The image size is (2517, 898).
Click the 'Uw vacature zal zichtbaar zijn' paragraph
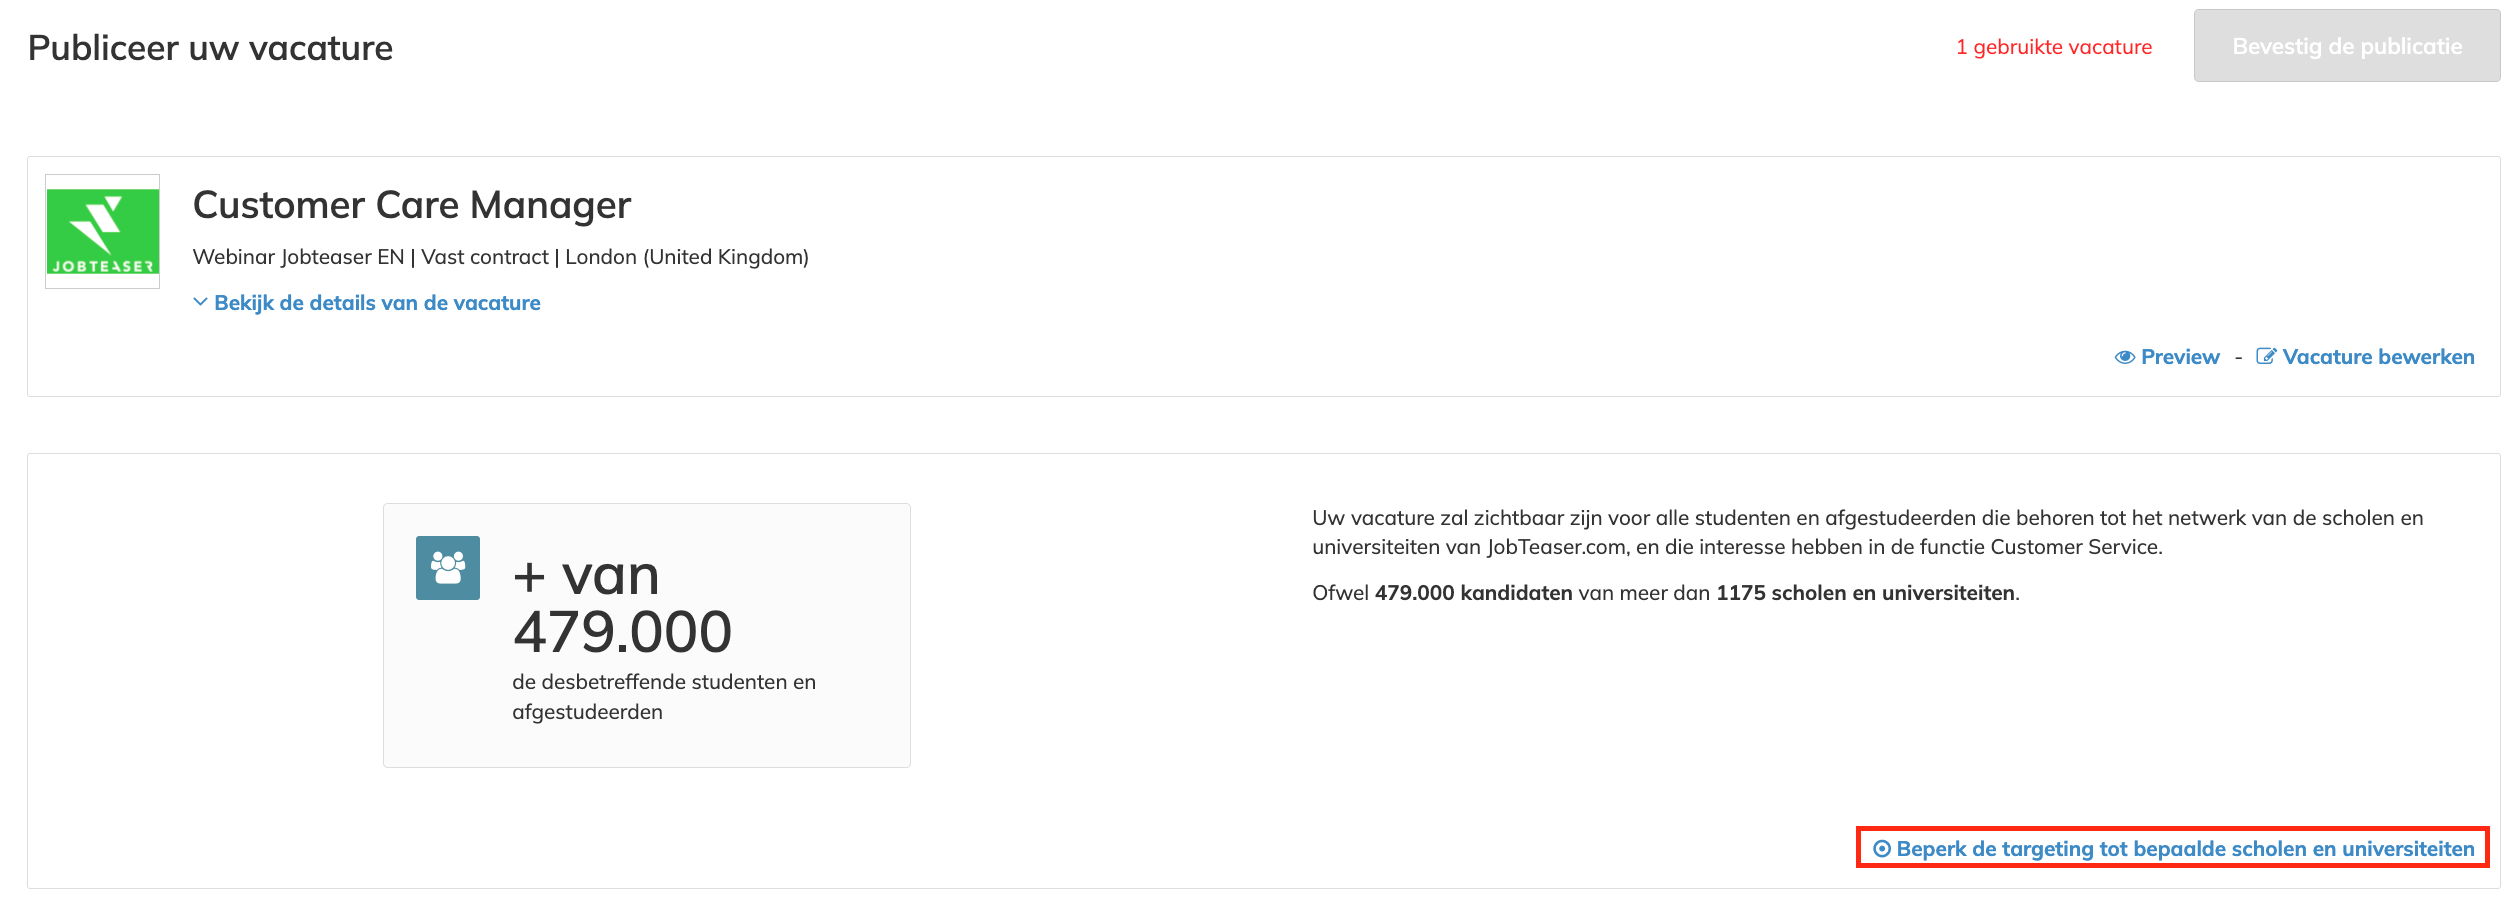pyautogui.click(x=1868, y=532)
